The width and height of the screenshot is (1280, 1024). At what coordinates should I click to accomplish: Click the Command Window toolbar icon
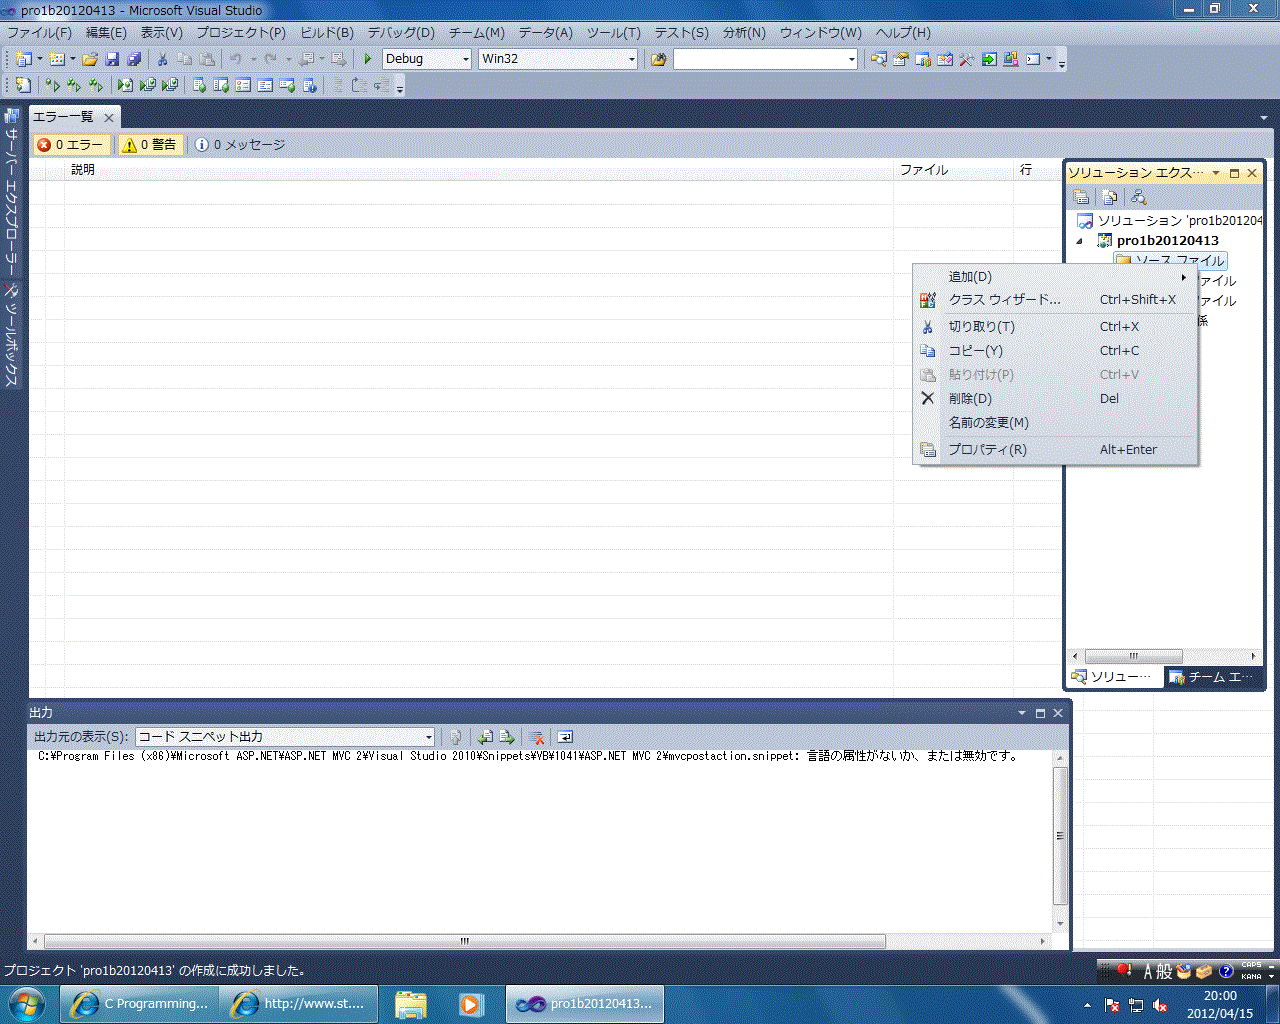coord(1033,59)
